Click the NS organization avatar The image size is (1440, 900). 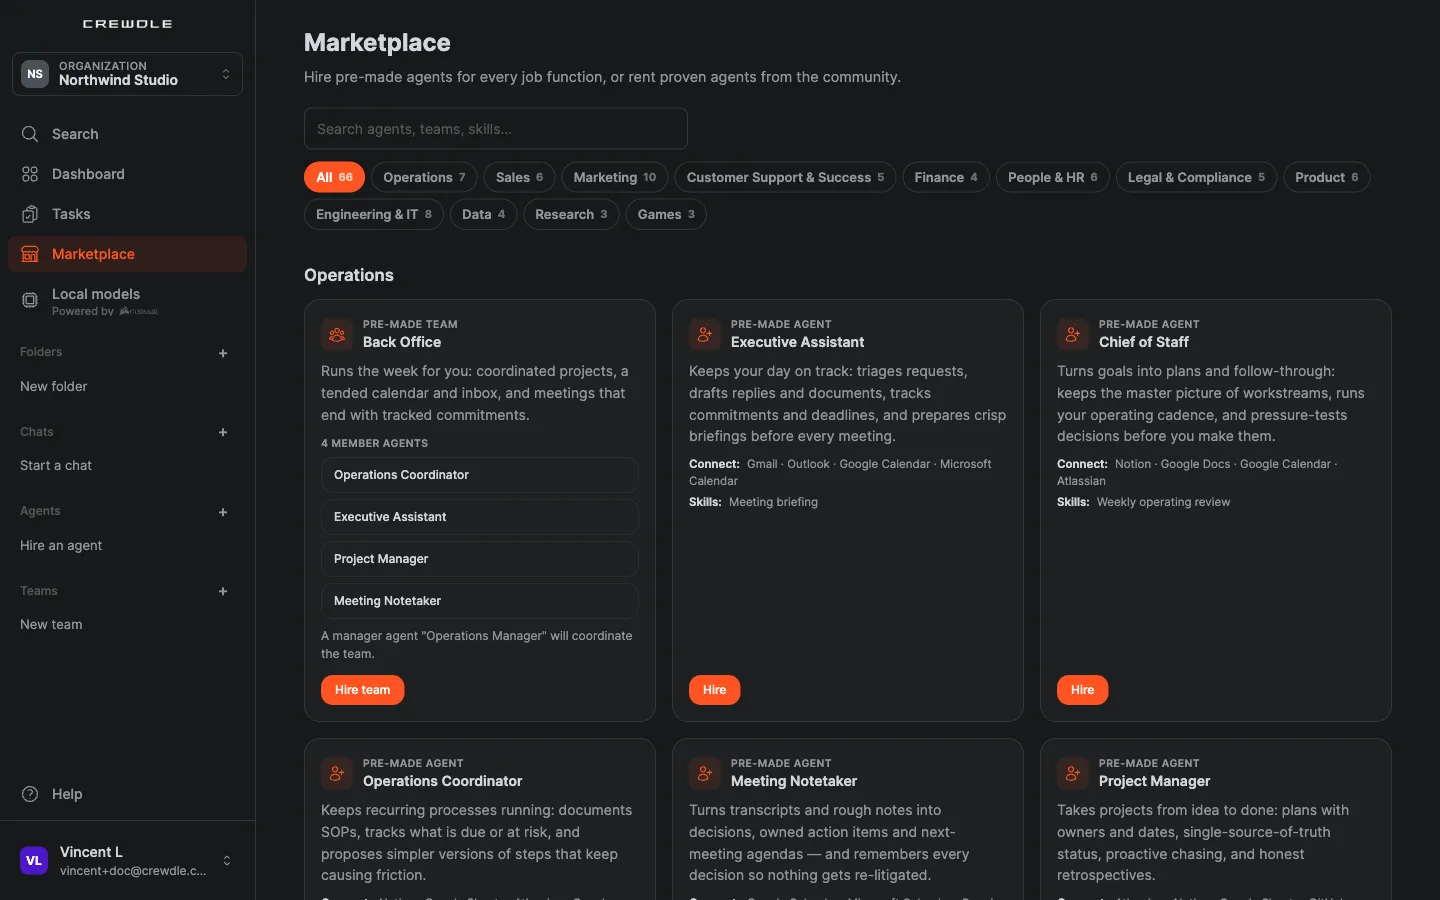tap(35, 74)
